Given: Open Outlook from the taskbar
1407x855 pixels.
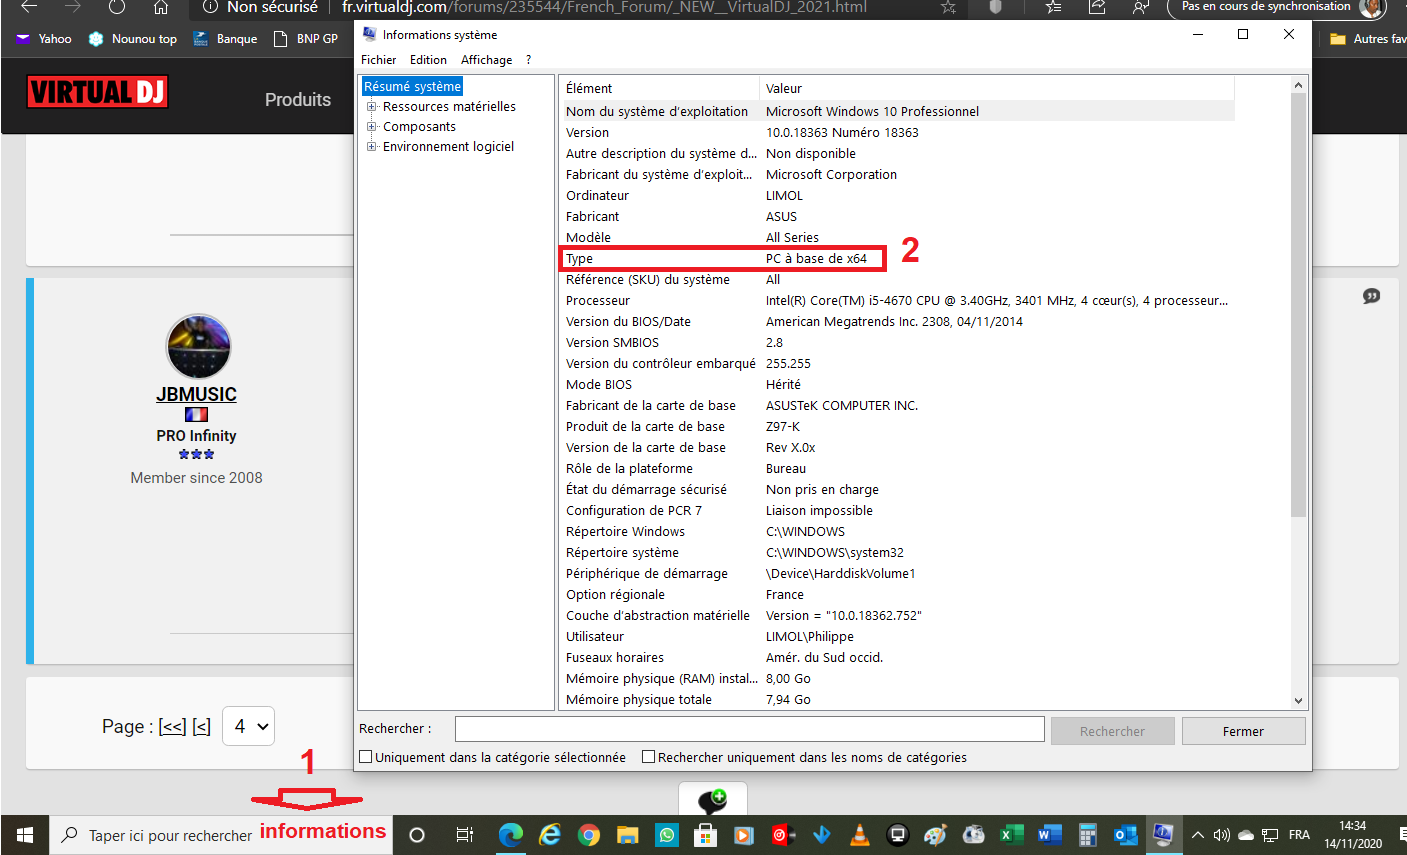Looking at the screenshot, I should coord(1125,835).
